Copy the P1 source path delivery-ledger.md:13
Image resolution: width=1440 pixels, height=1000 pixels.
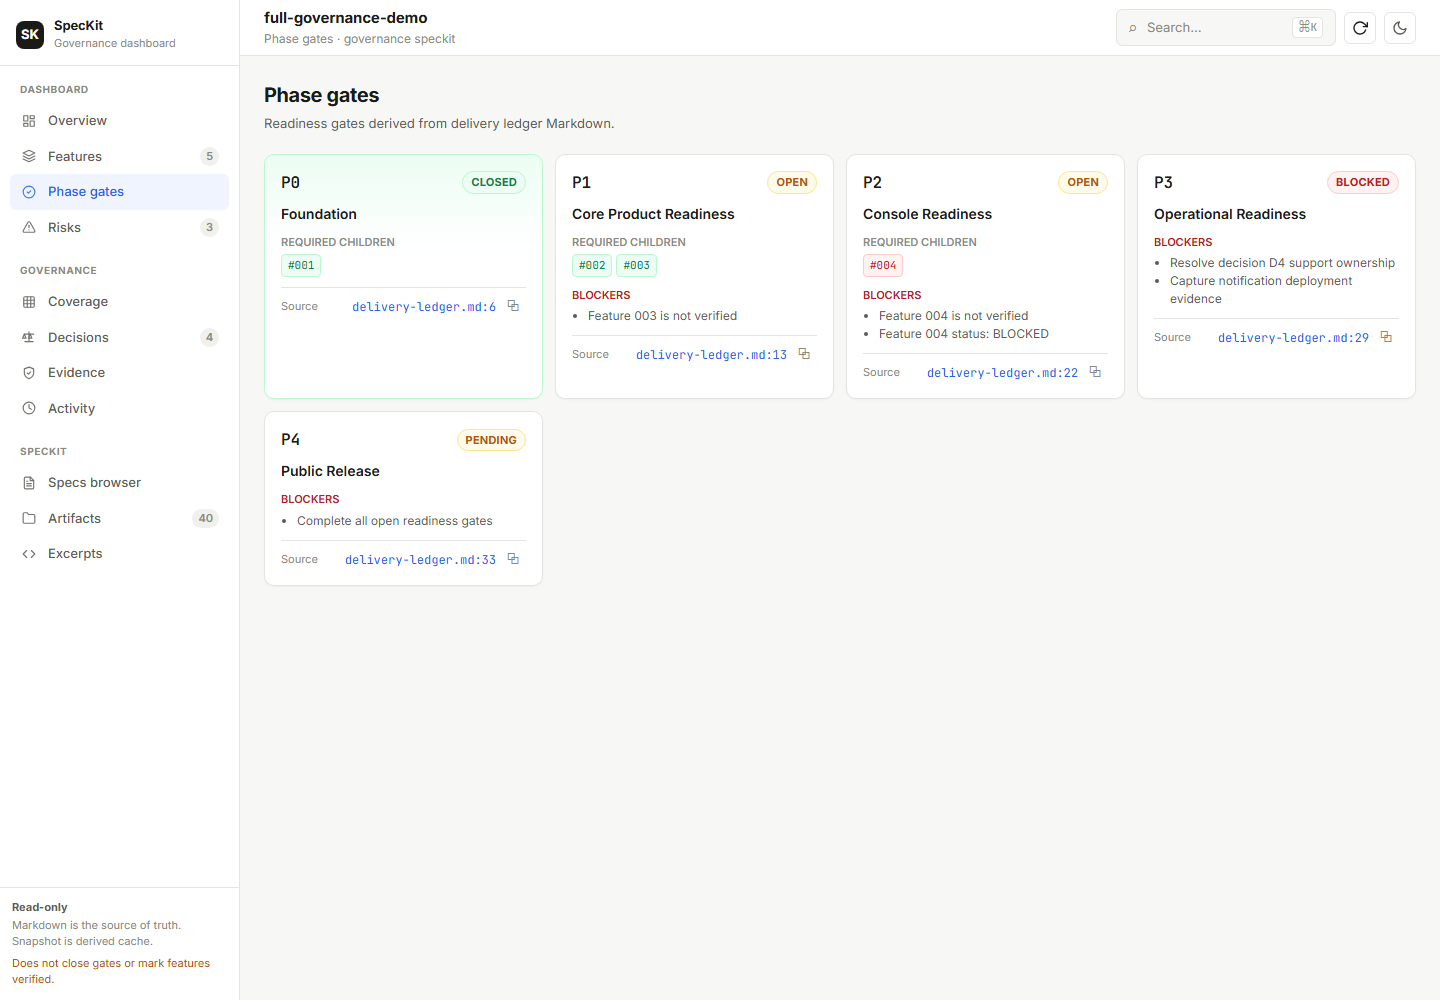[x=804, y=354]
